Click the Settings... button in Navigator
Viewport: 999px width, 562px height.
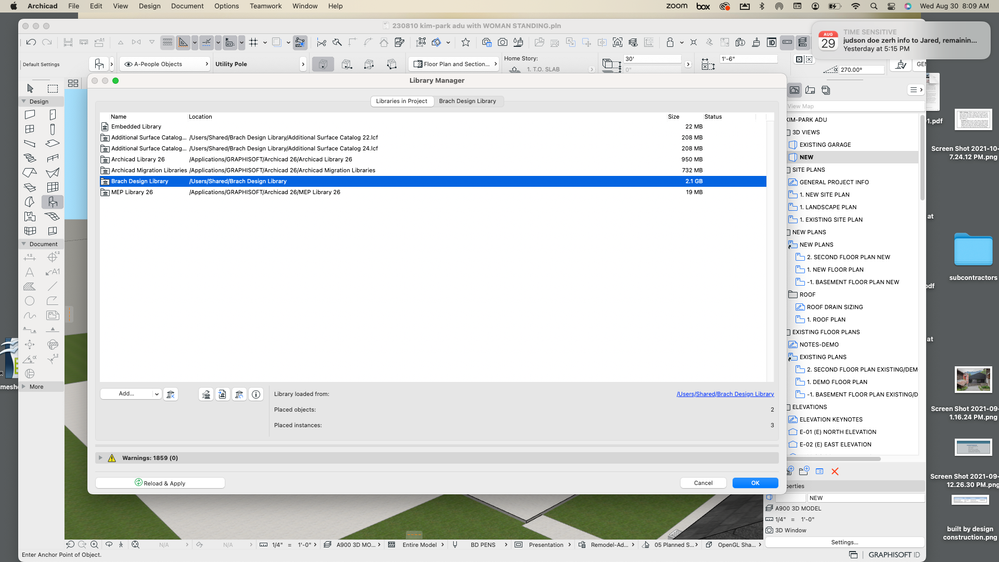click(x=844, y=542)
